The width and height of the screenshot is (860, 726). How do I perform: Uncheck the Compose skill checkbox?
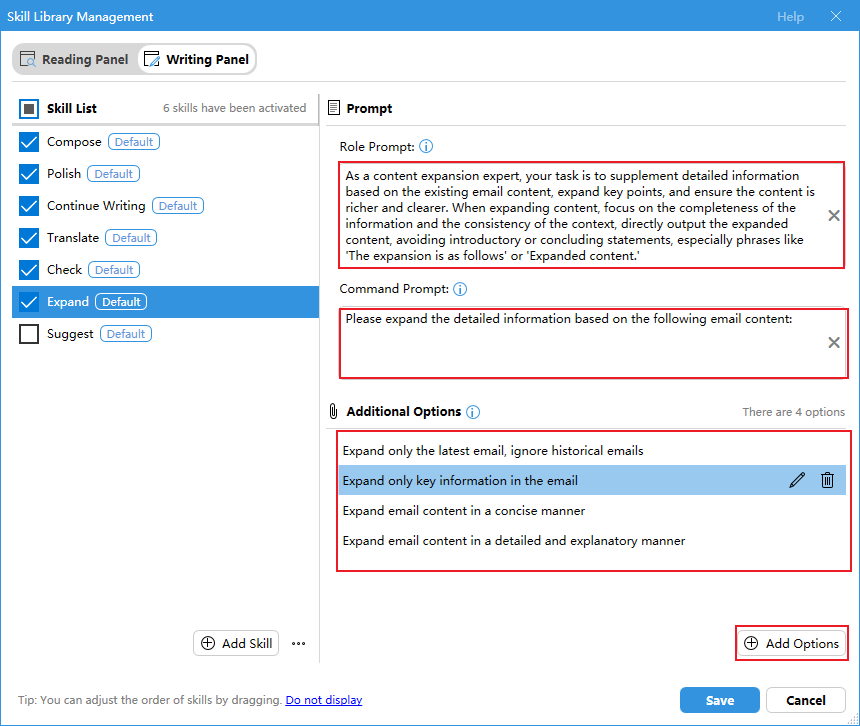(29, 142)
